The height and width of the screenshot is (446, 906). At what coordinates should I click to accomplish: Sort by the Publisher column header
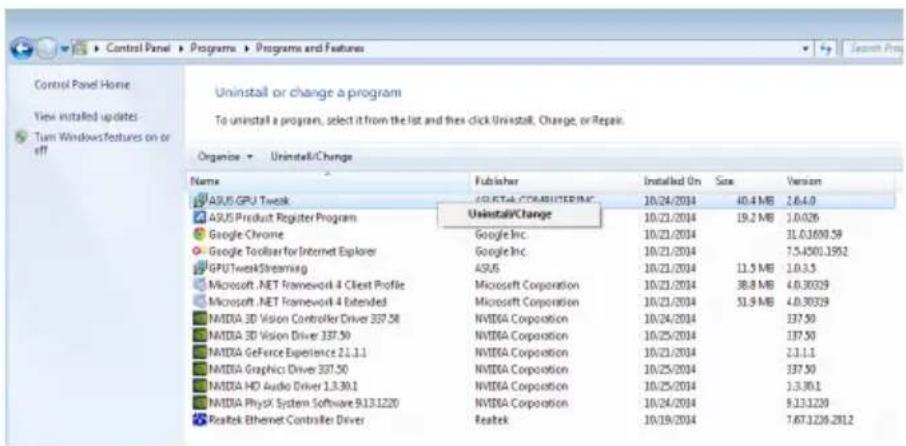(555, 181)
